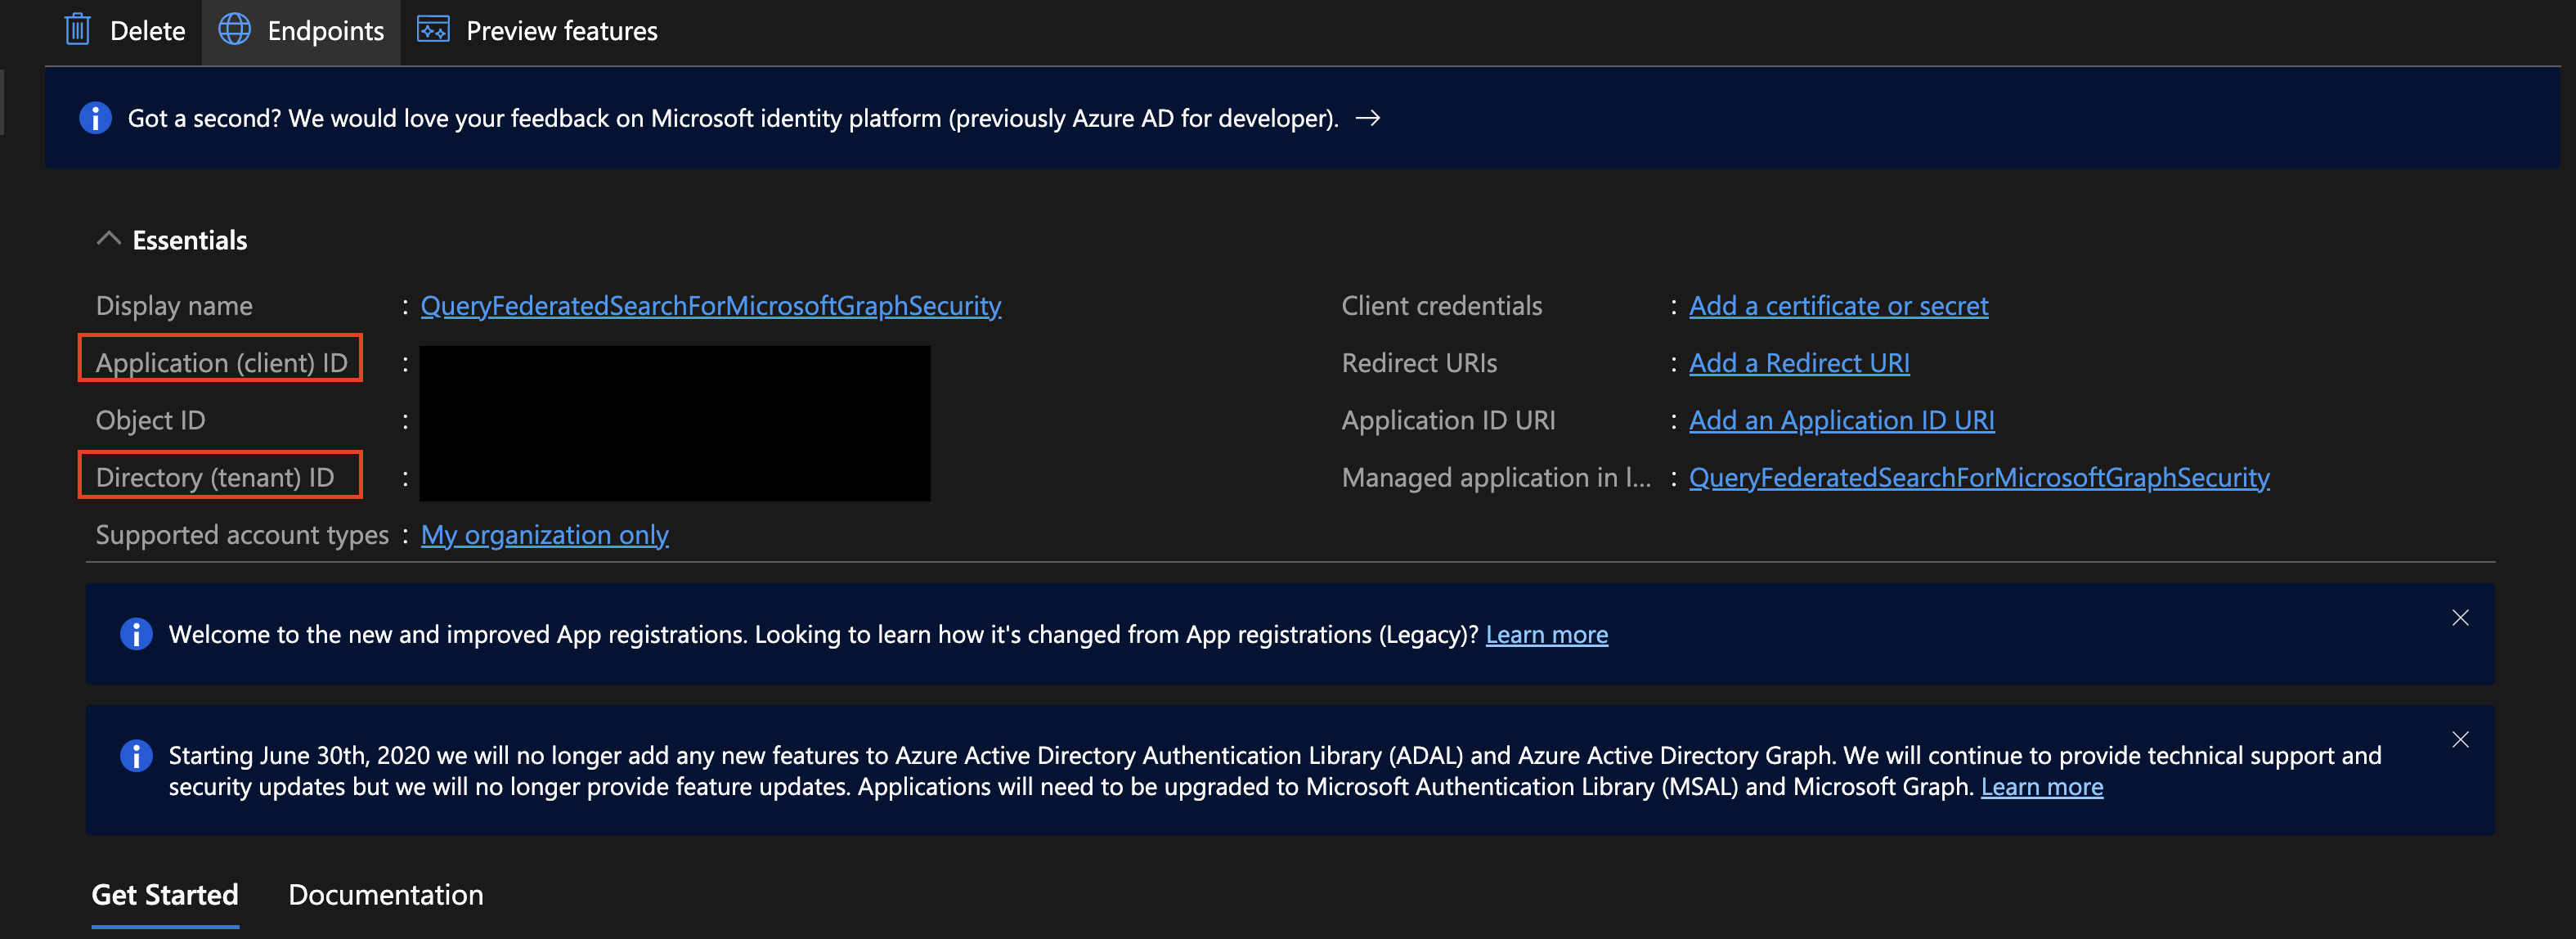
Task: Open Preview features toolbar label
Action: click(x=562, y=31)
